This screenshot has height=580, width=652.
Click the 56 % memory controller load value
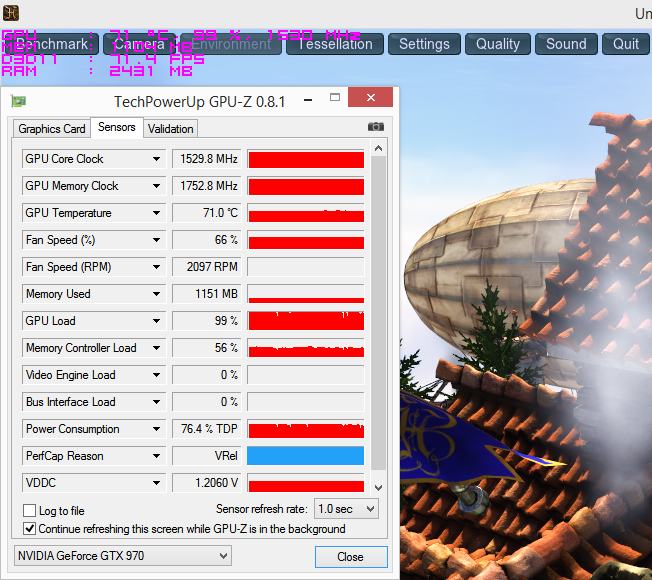coord(207,348)
